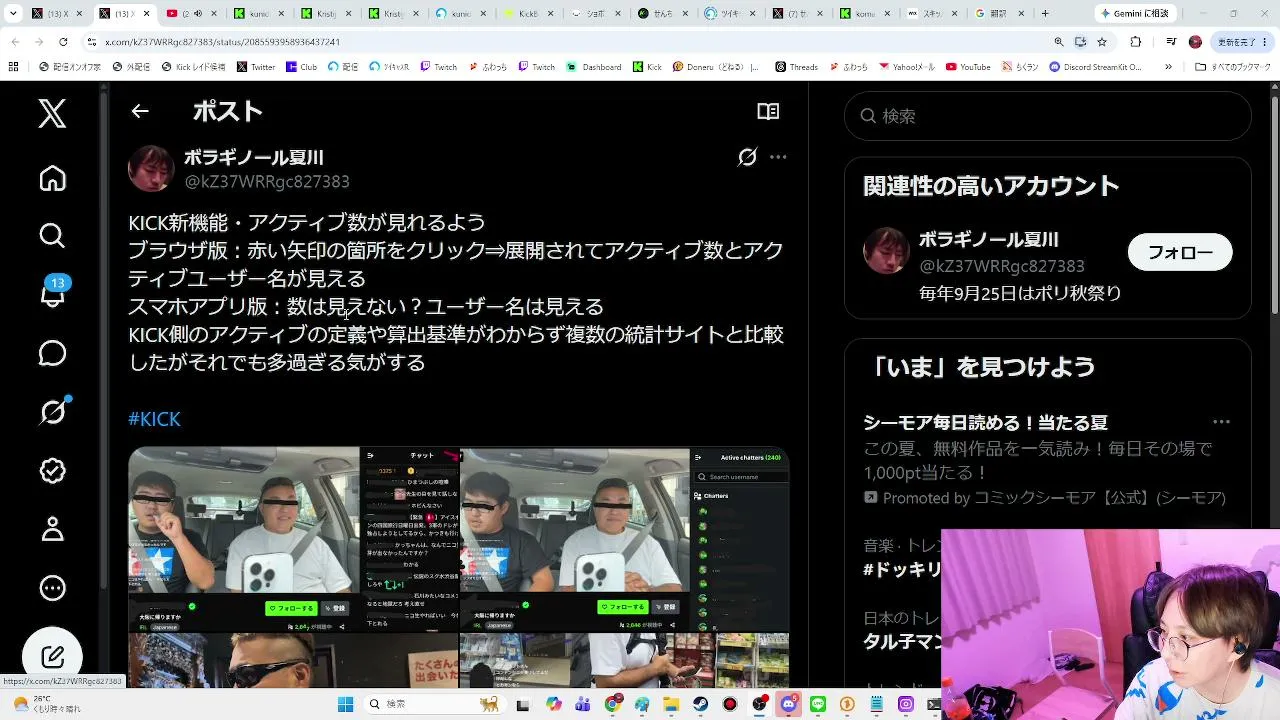Viewport: 1280px width, 720px height.
Task: Switch to the first (13) X tab
Action: [58, 14]
